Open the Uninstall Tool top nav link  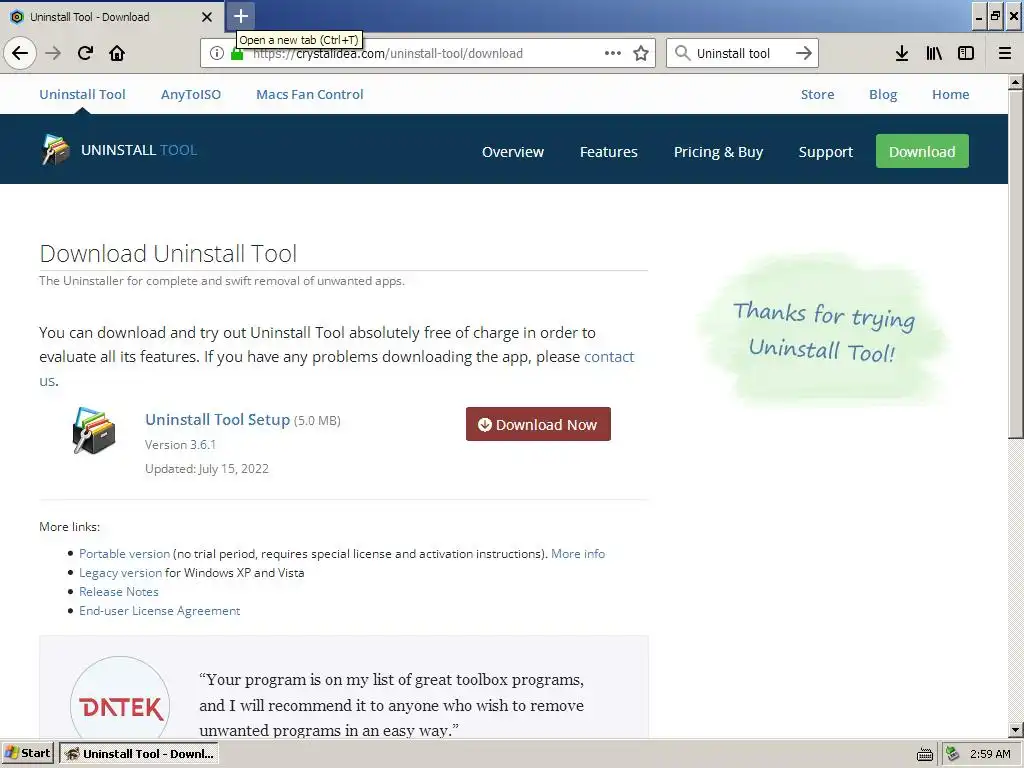click(x=82, y=94)
